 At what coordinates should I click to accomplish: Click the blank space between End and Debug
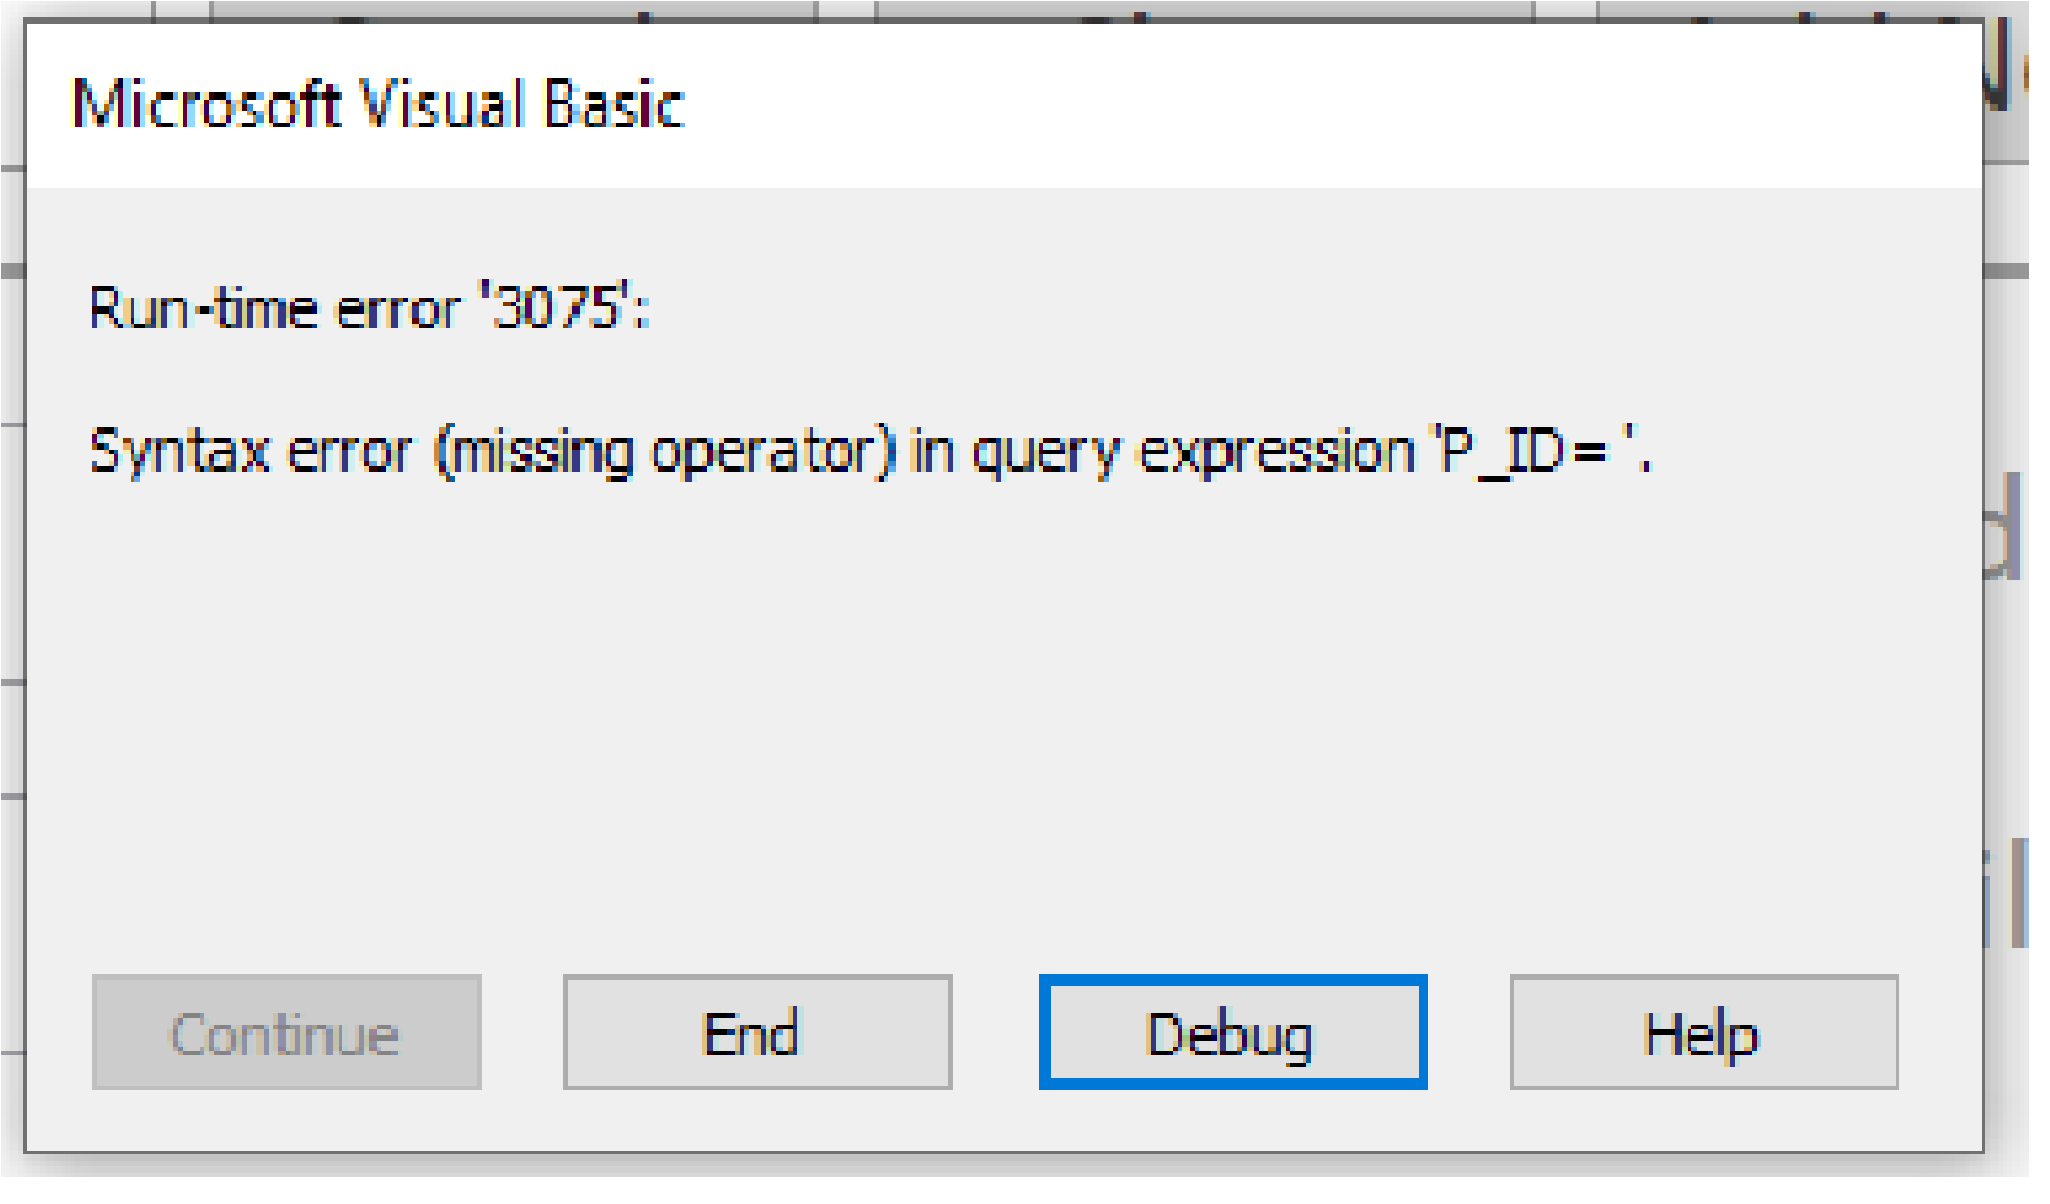point(996,1031)
